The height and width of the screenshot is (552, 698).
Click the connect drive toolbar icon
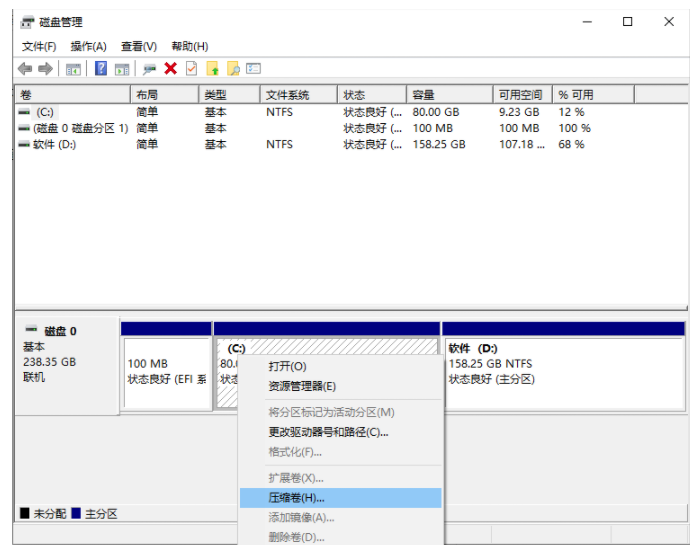(150, 68)
